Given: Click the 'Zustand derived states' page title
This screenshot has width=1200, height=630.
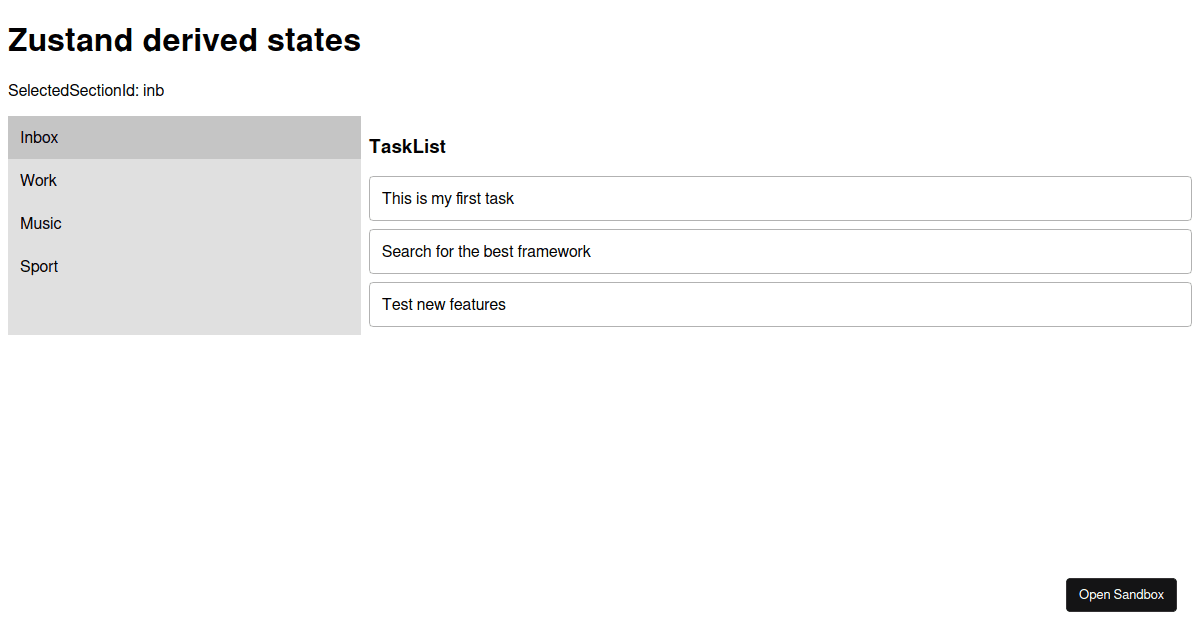Looking at the screenshot, I should (x=184, y=40).
